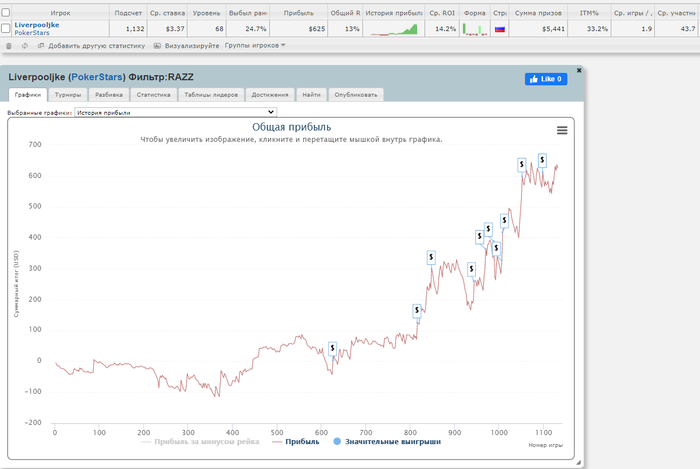Image resolution: width=700 pixels, height=469 pixels.
Task: Close the Liverpooljke chart panel with the X
Action: (x=579, y=71)
